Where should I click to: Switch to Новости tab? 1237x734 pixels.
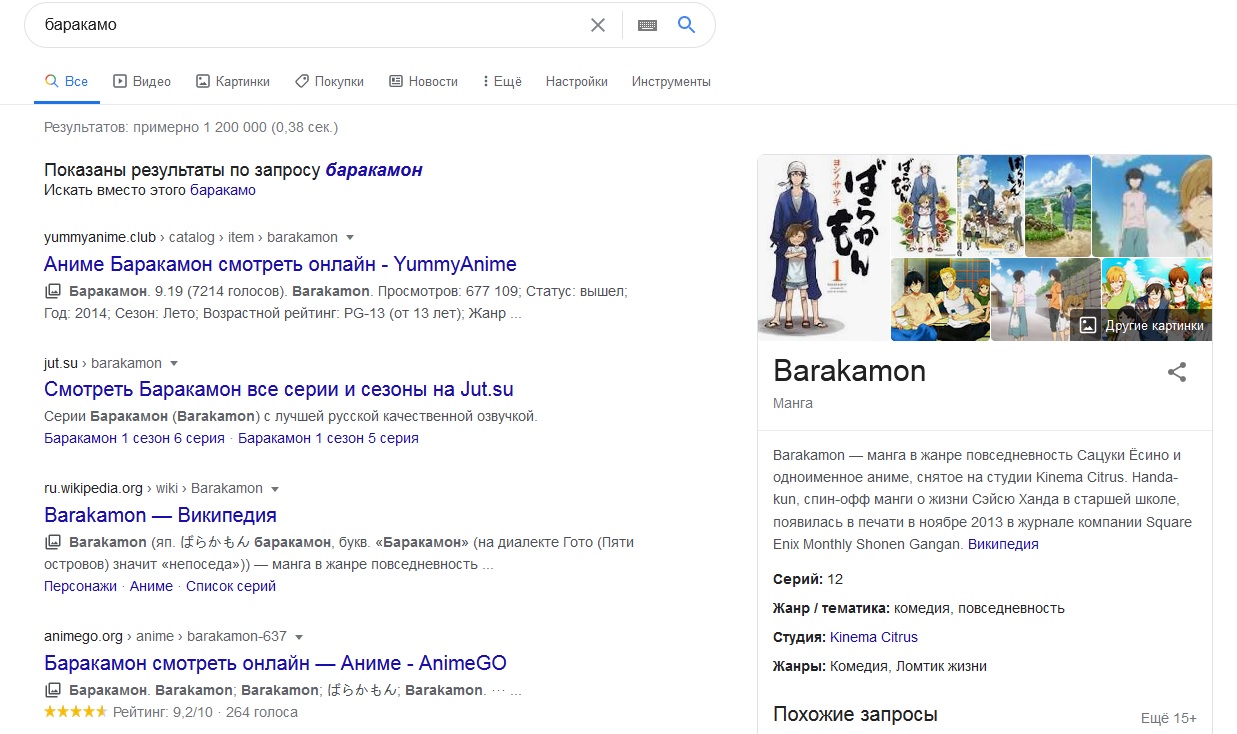tap(423, 82)
